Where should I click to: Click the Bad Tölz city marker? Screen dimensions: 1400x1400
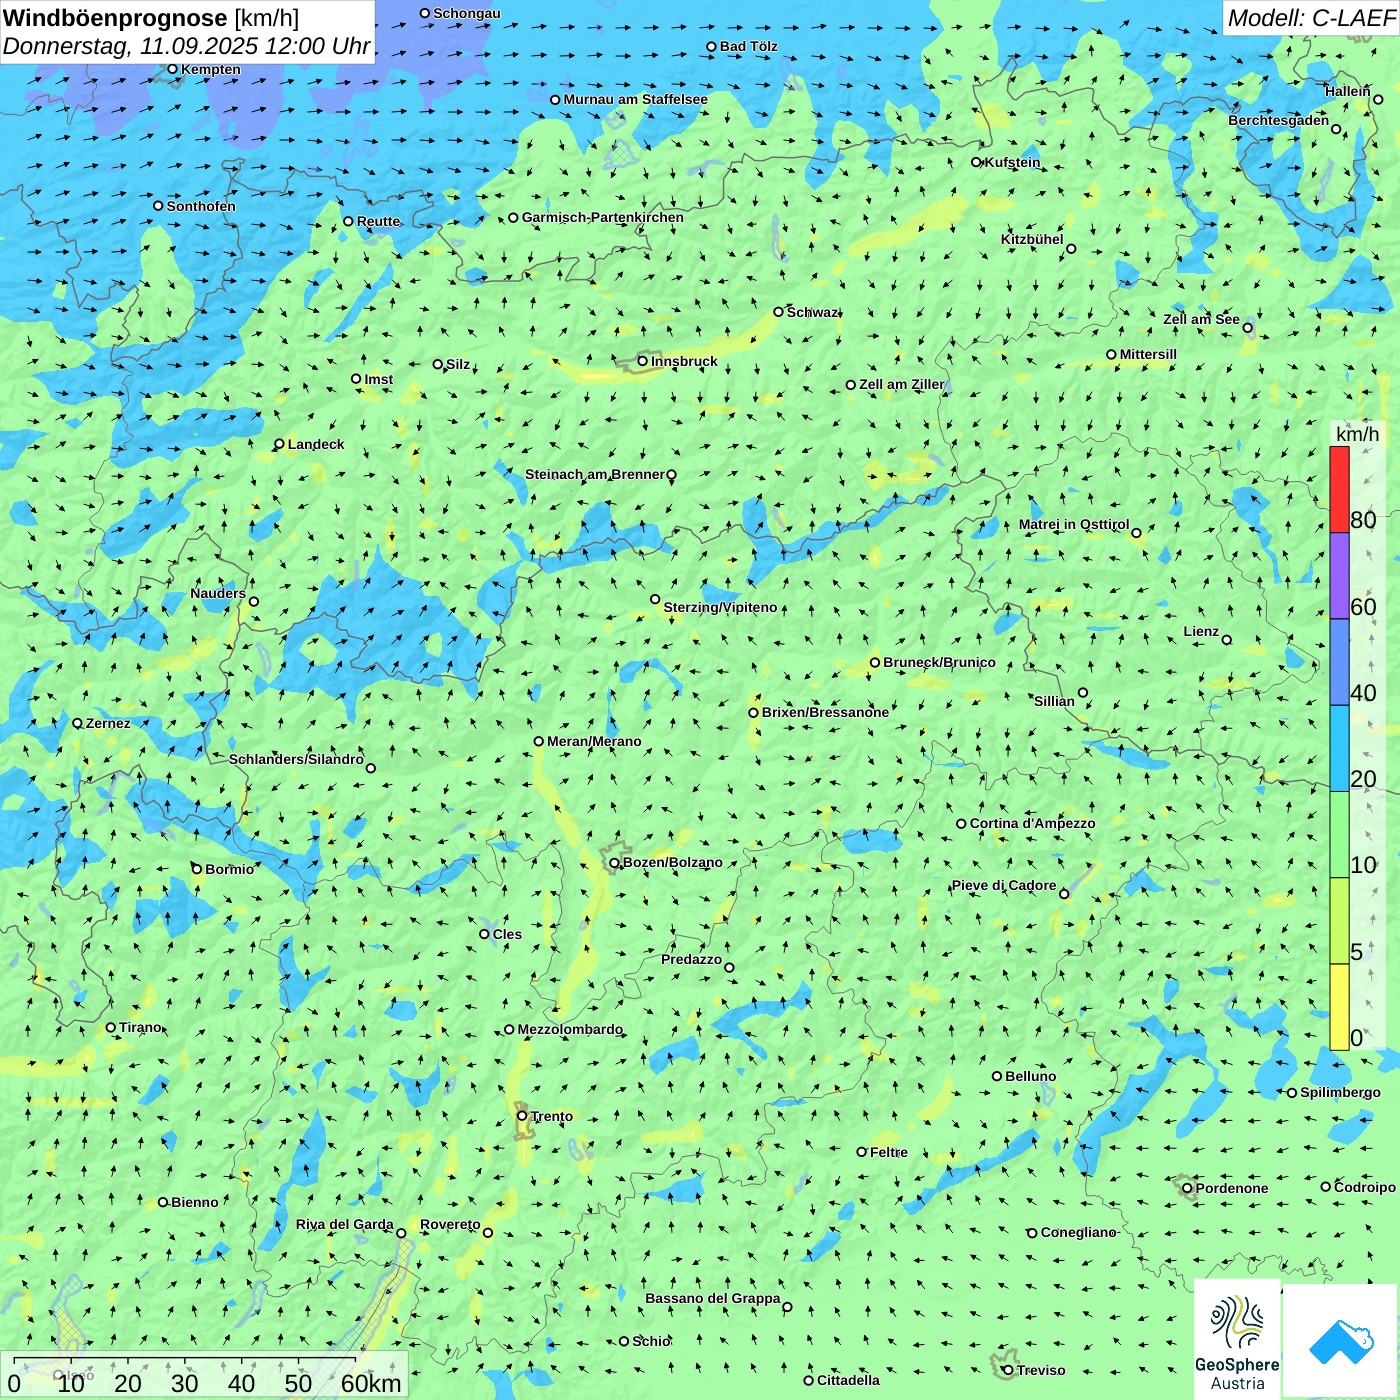tap(712, 46)
